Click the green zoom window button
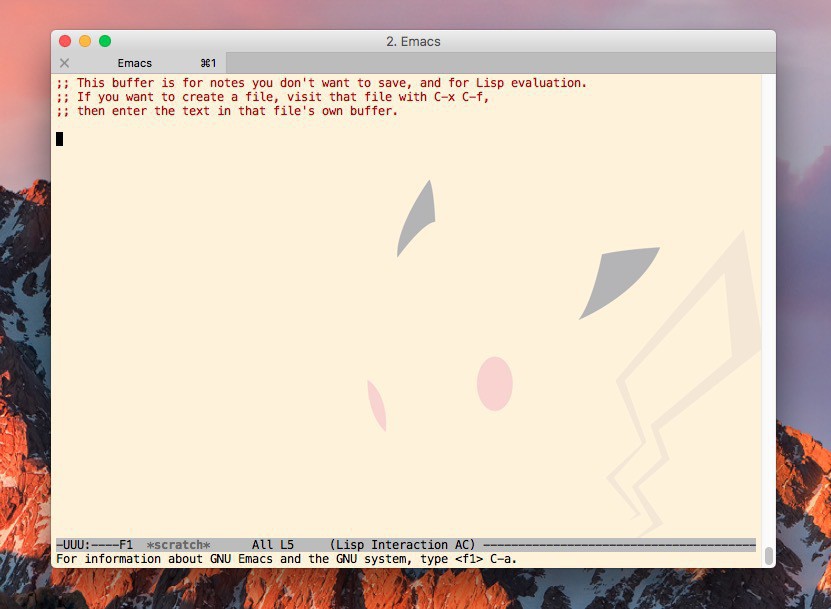Image resolution: width=831 pixels, height=609 pixels. pyautogui.click(x=105, y=41)
